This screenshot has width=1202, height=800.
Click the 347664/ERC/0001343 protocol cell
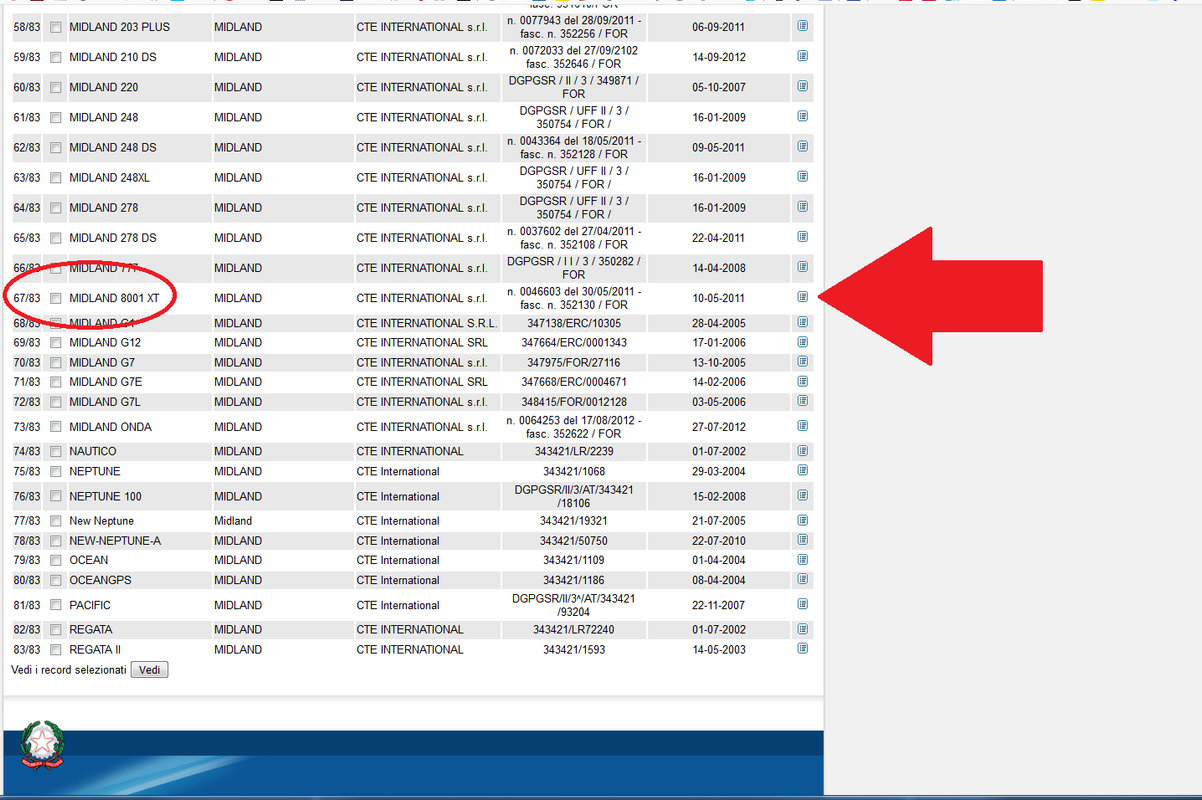[574, 343]
